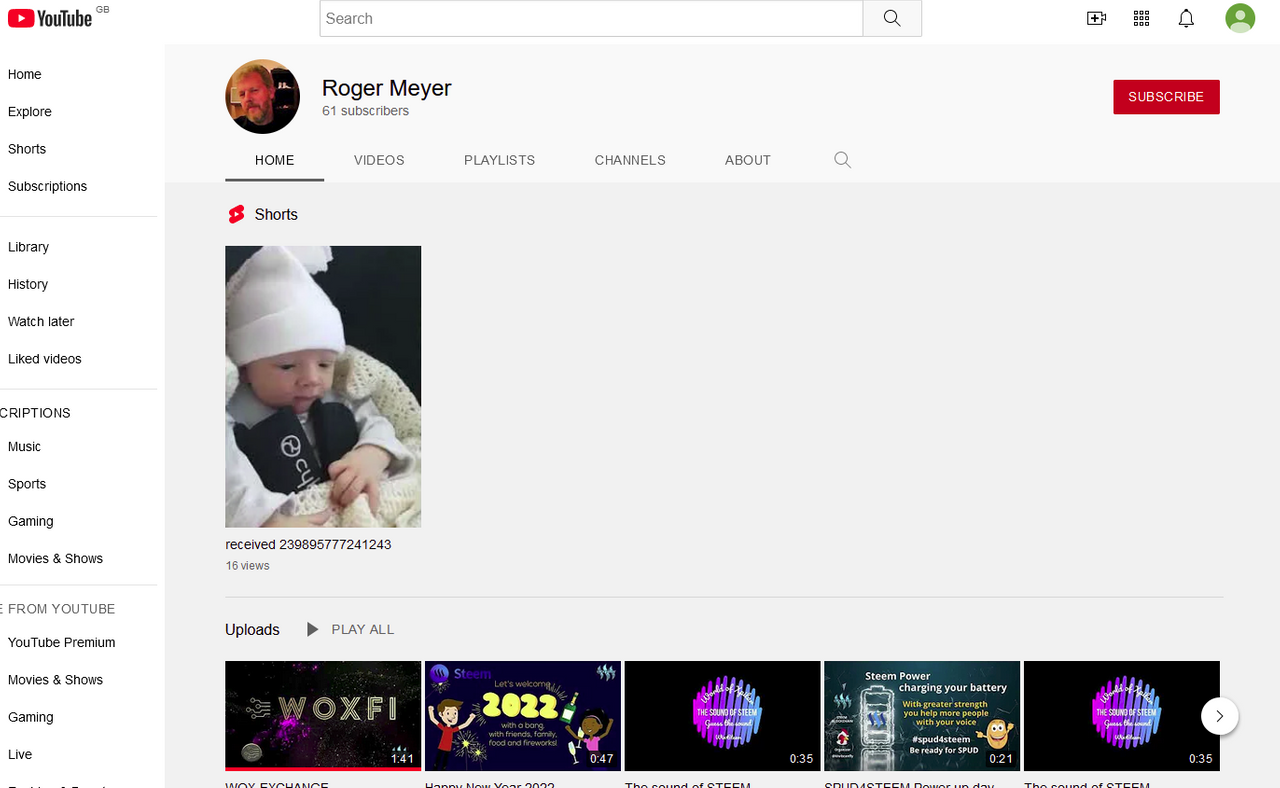Screen dimensions: 1280x788
Task: Switch to the CHANNELS tab
Action: coord(630,160)
